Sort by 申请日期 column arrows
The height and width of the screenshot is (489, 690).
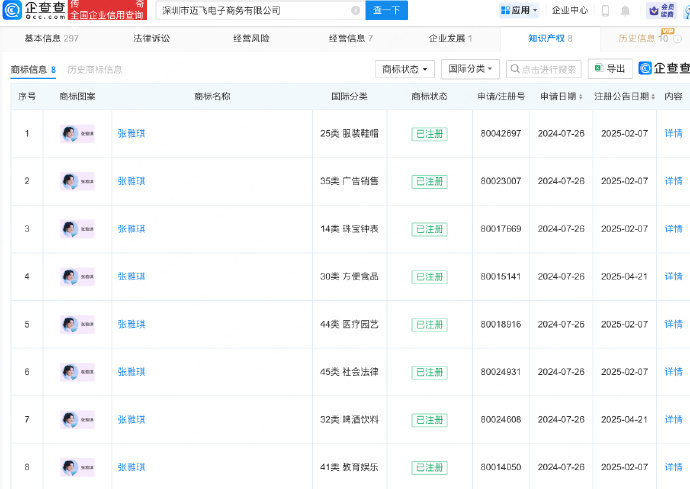pyautogui.click(x=580, y=96)
